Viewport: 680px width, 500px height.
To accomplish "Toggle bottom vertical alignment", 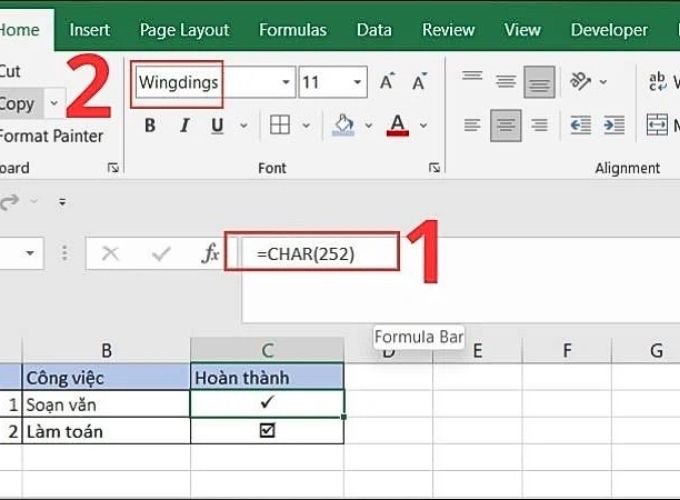I will click(539, 82).
